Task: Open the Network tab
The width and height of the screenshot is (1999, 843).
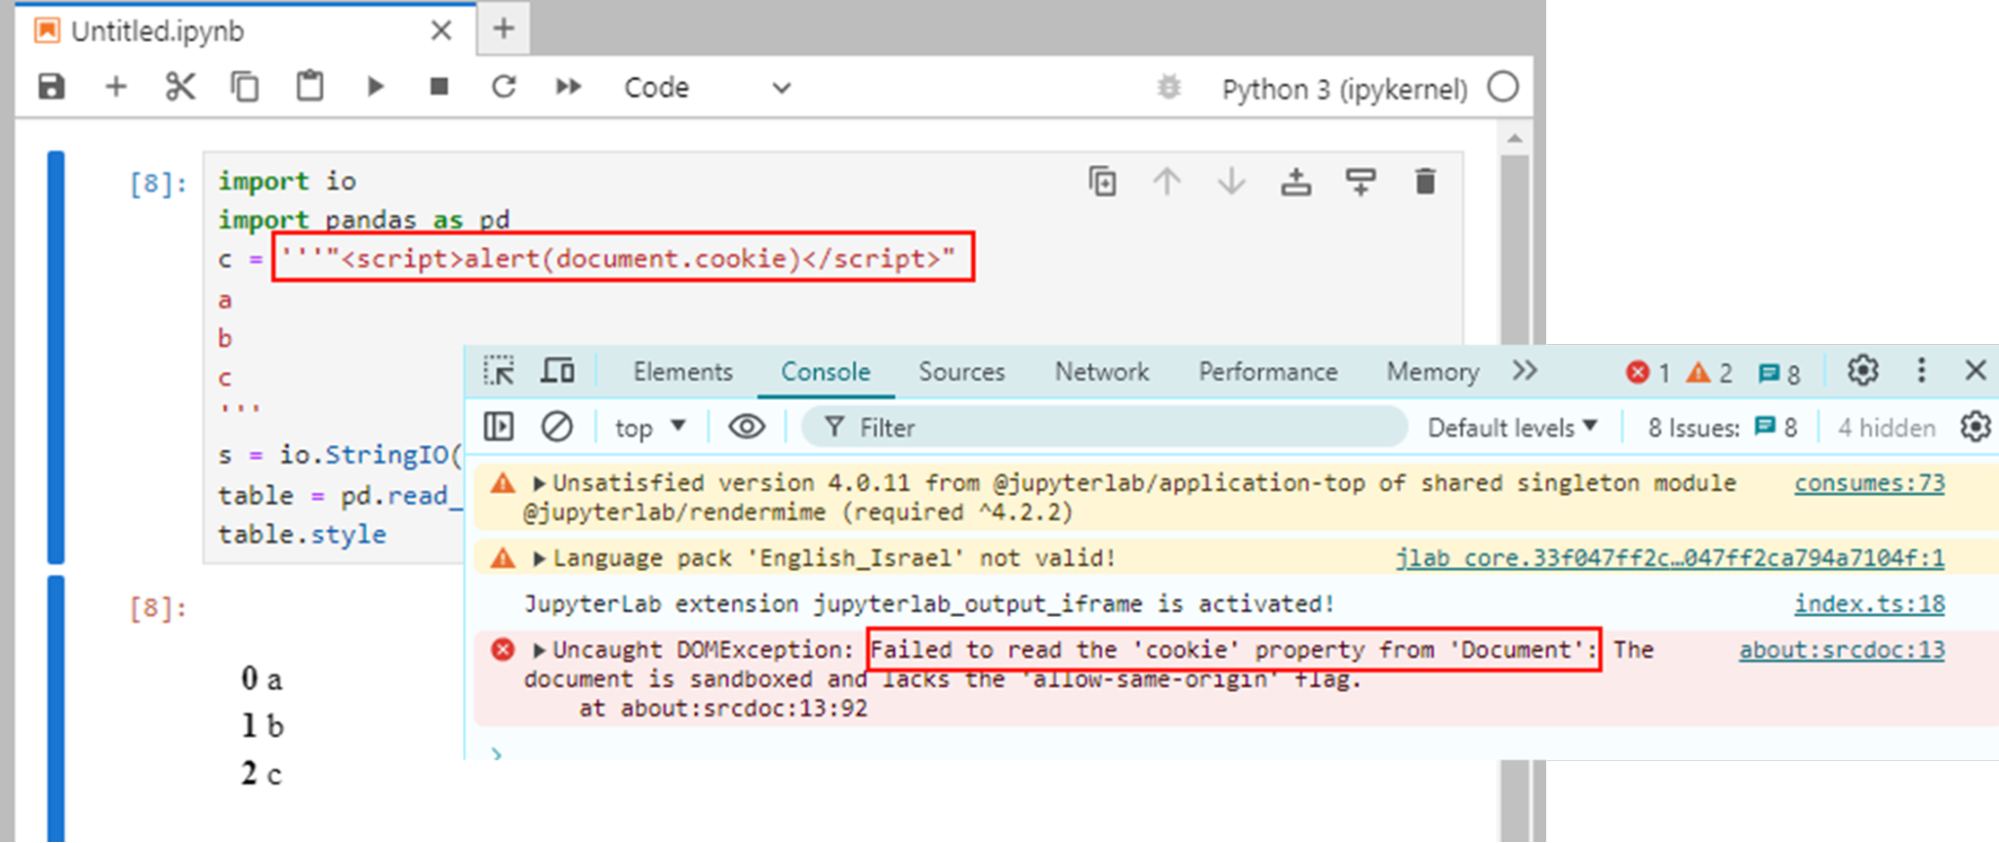Action: (1102, 372)
